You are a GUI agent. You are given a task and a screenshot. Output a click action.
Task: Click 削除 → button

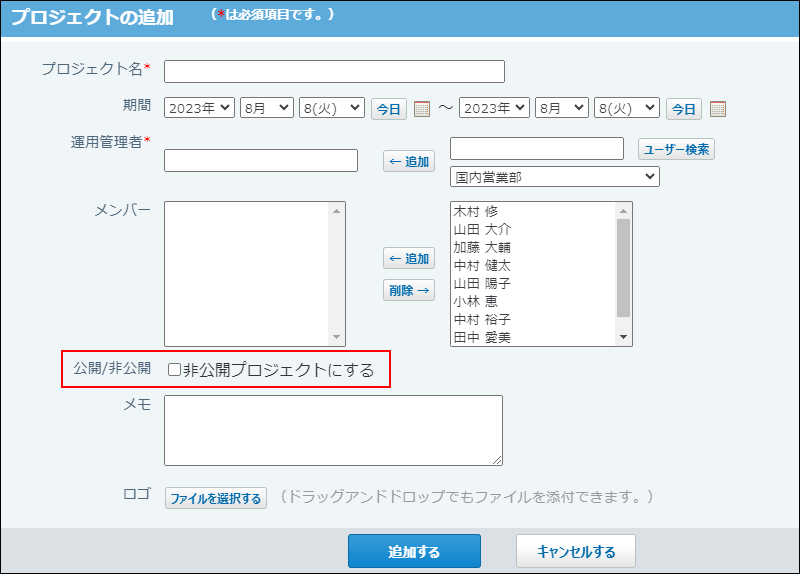click(x=409, y=290)
